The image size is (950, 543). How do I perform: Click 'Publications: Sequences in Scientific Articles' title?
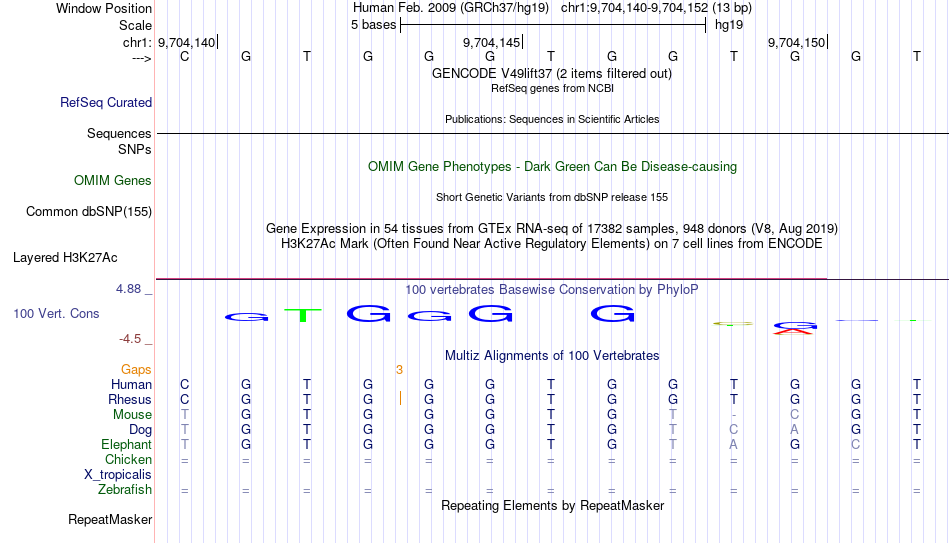(x=552, y=119)
